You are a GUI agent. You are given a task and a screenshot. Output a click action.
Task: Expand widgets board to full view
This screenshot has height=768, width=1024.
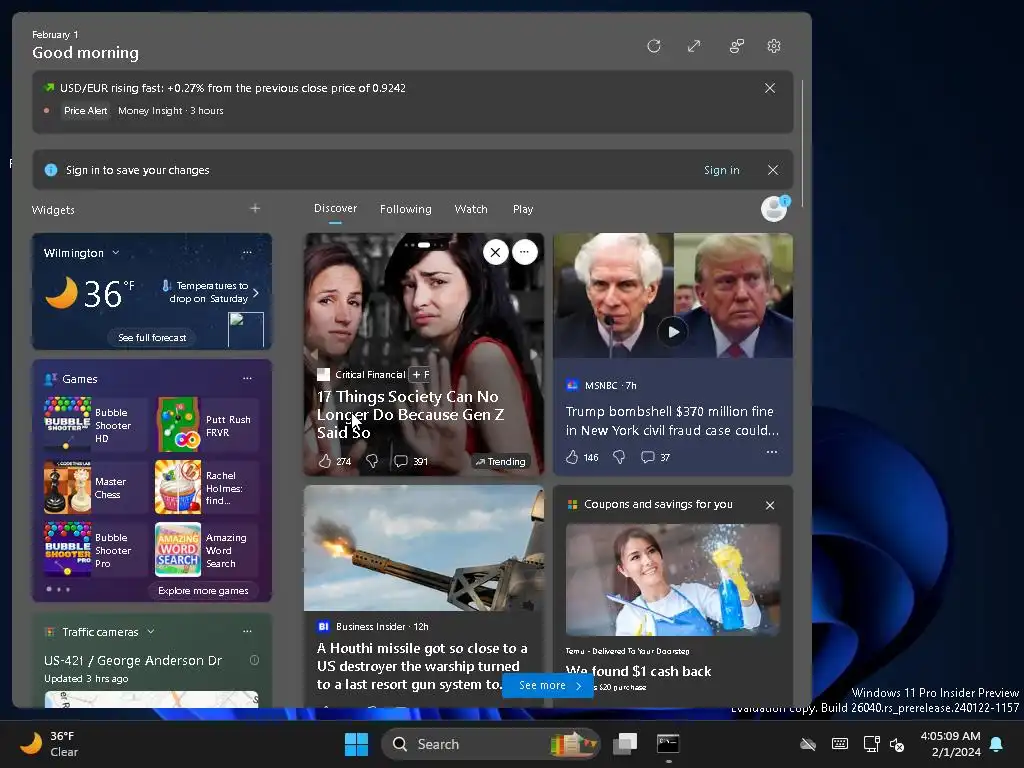(x=694, y=46)
